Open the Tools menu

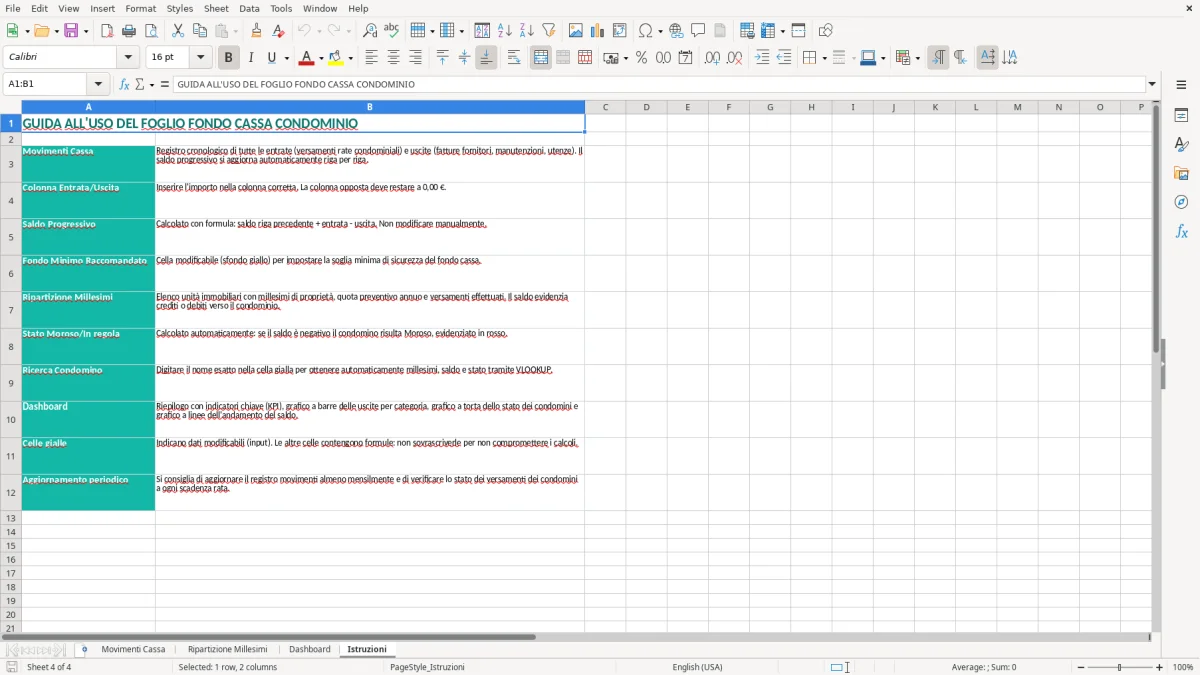point(281,8)
